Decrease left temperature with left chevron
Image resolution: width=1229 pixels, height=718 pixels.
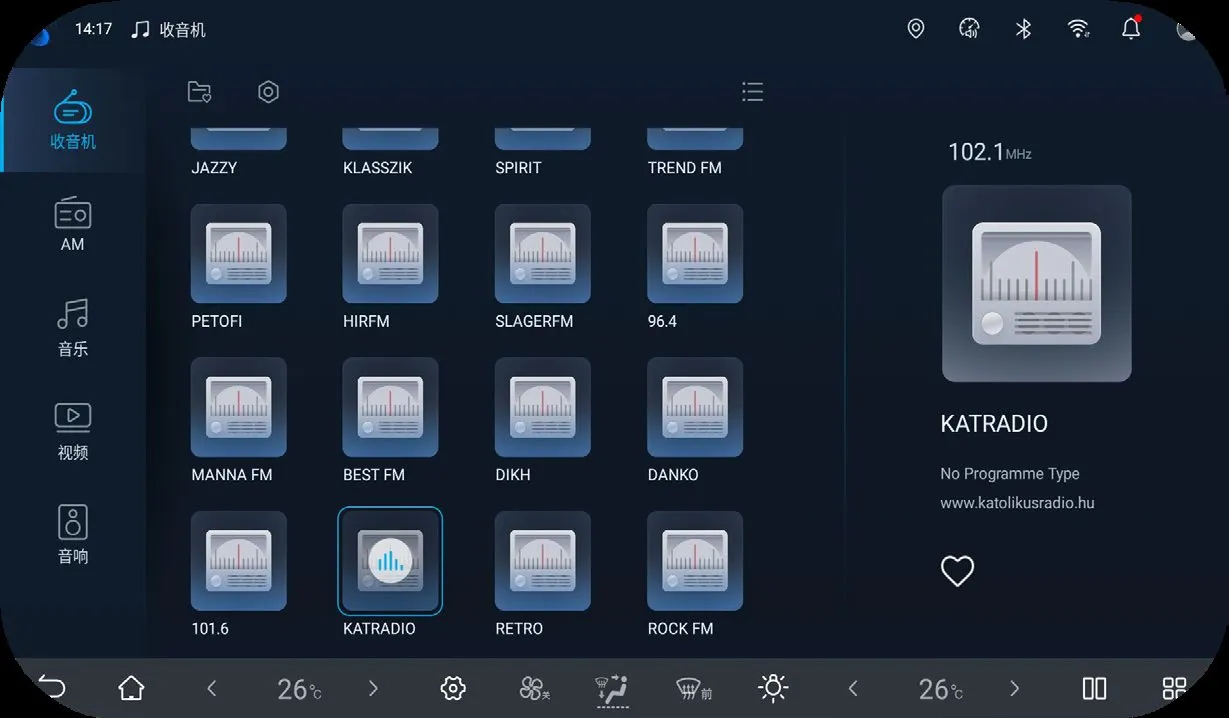(x=211, y=688)
